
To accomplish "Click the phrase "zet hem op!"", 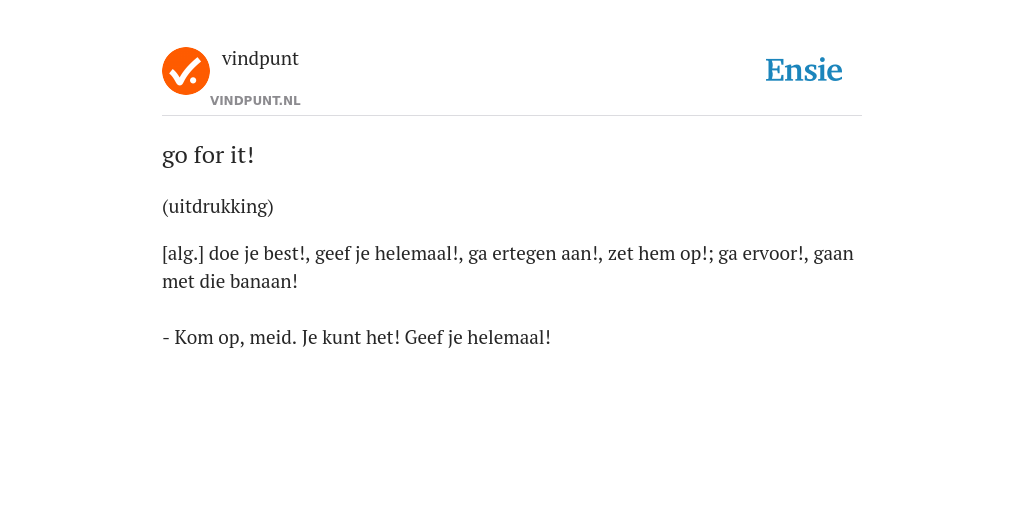I will point(660,253).
